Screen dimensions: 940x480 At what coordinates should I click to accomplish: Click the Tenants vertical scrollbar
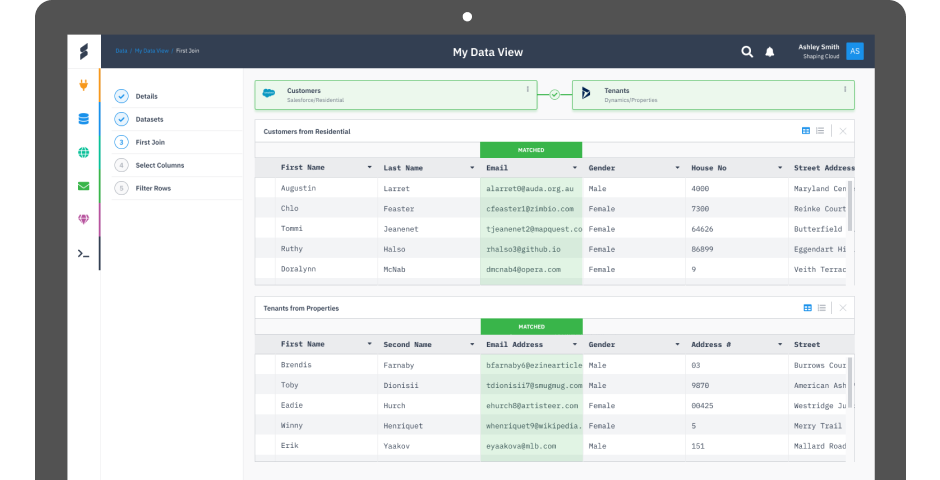(850, 382)
